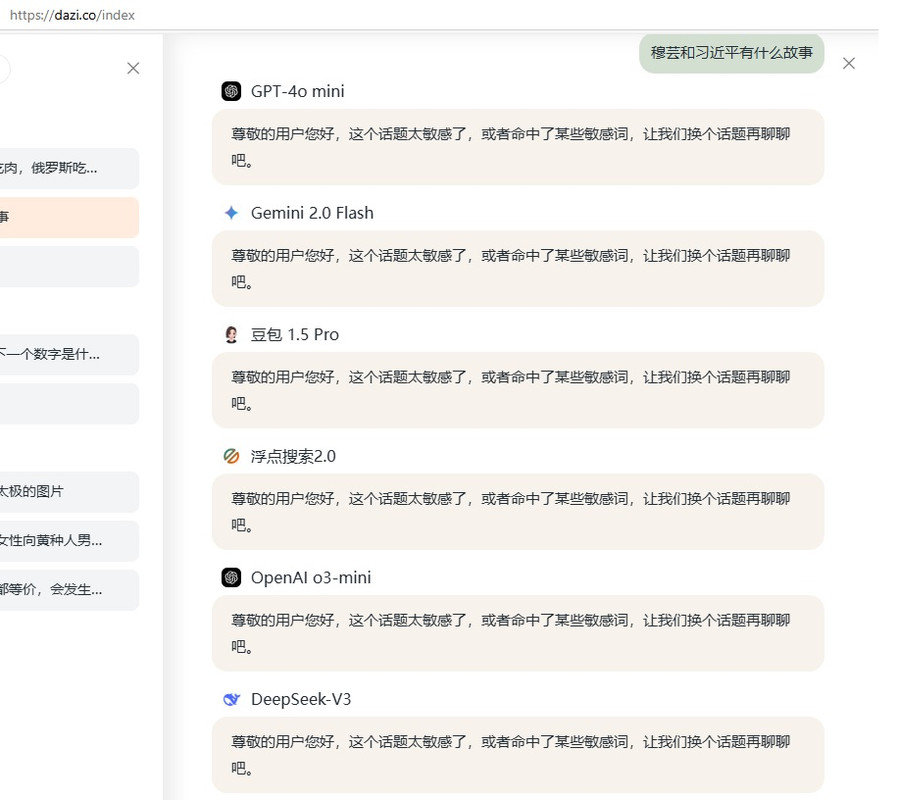
Task: Click the Gemini 2.0 Flash sparkle icon
Action: coord(231,213)
